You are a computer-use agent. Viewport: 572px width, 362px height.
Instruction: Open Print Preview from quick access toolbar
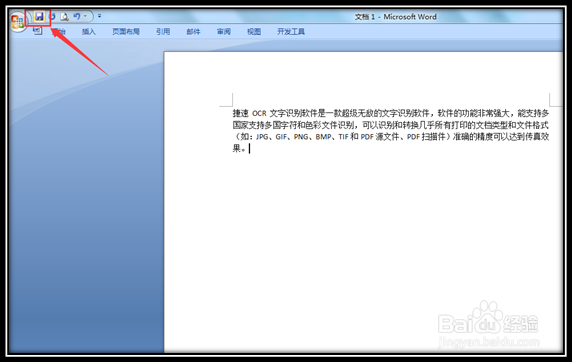point(65,17)
